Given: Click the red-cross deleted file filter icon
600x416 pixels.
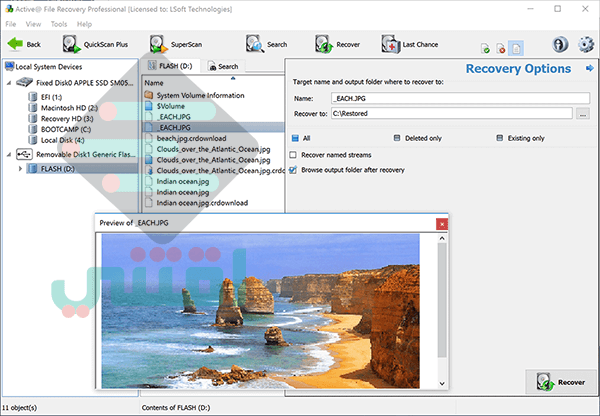Looking at the screenshot, I should [501, 49].
